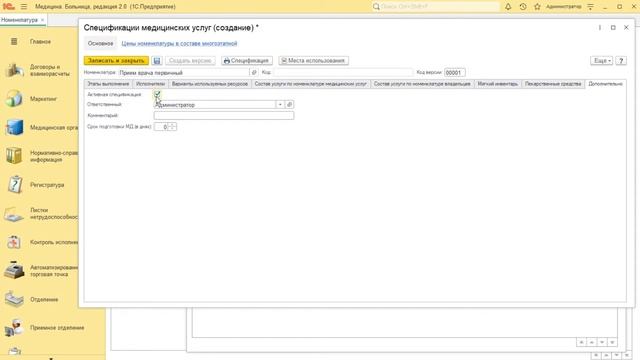Select the Дополнительно tab
Screen dimensions: 640x360
605,84
